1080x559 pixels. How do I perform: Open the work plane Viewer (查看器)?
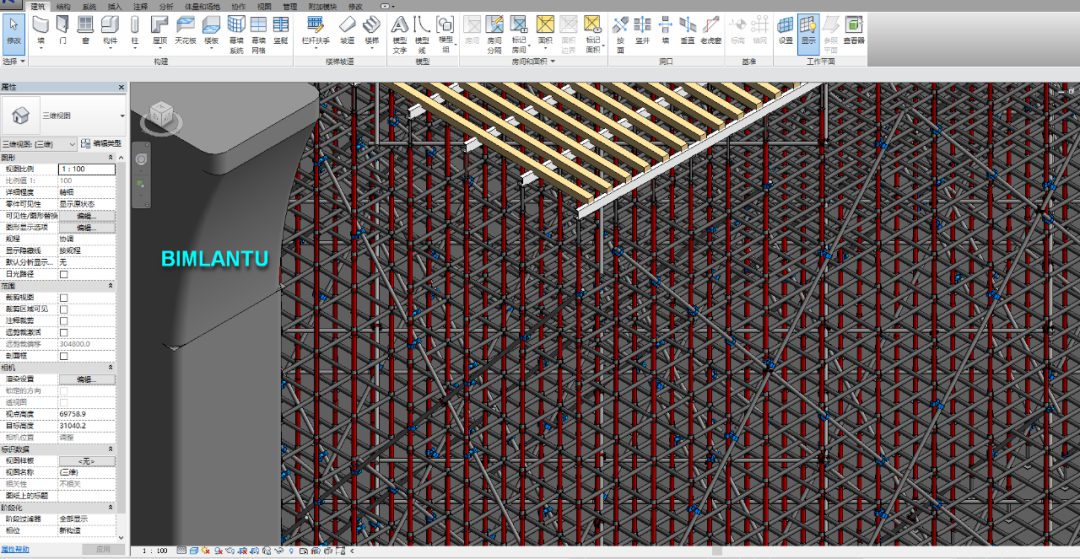(854, 32)
